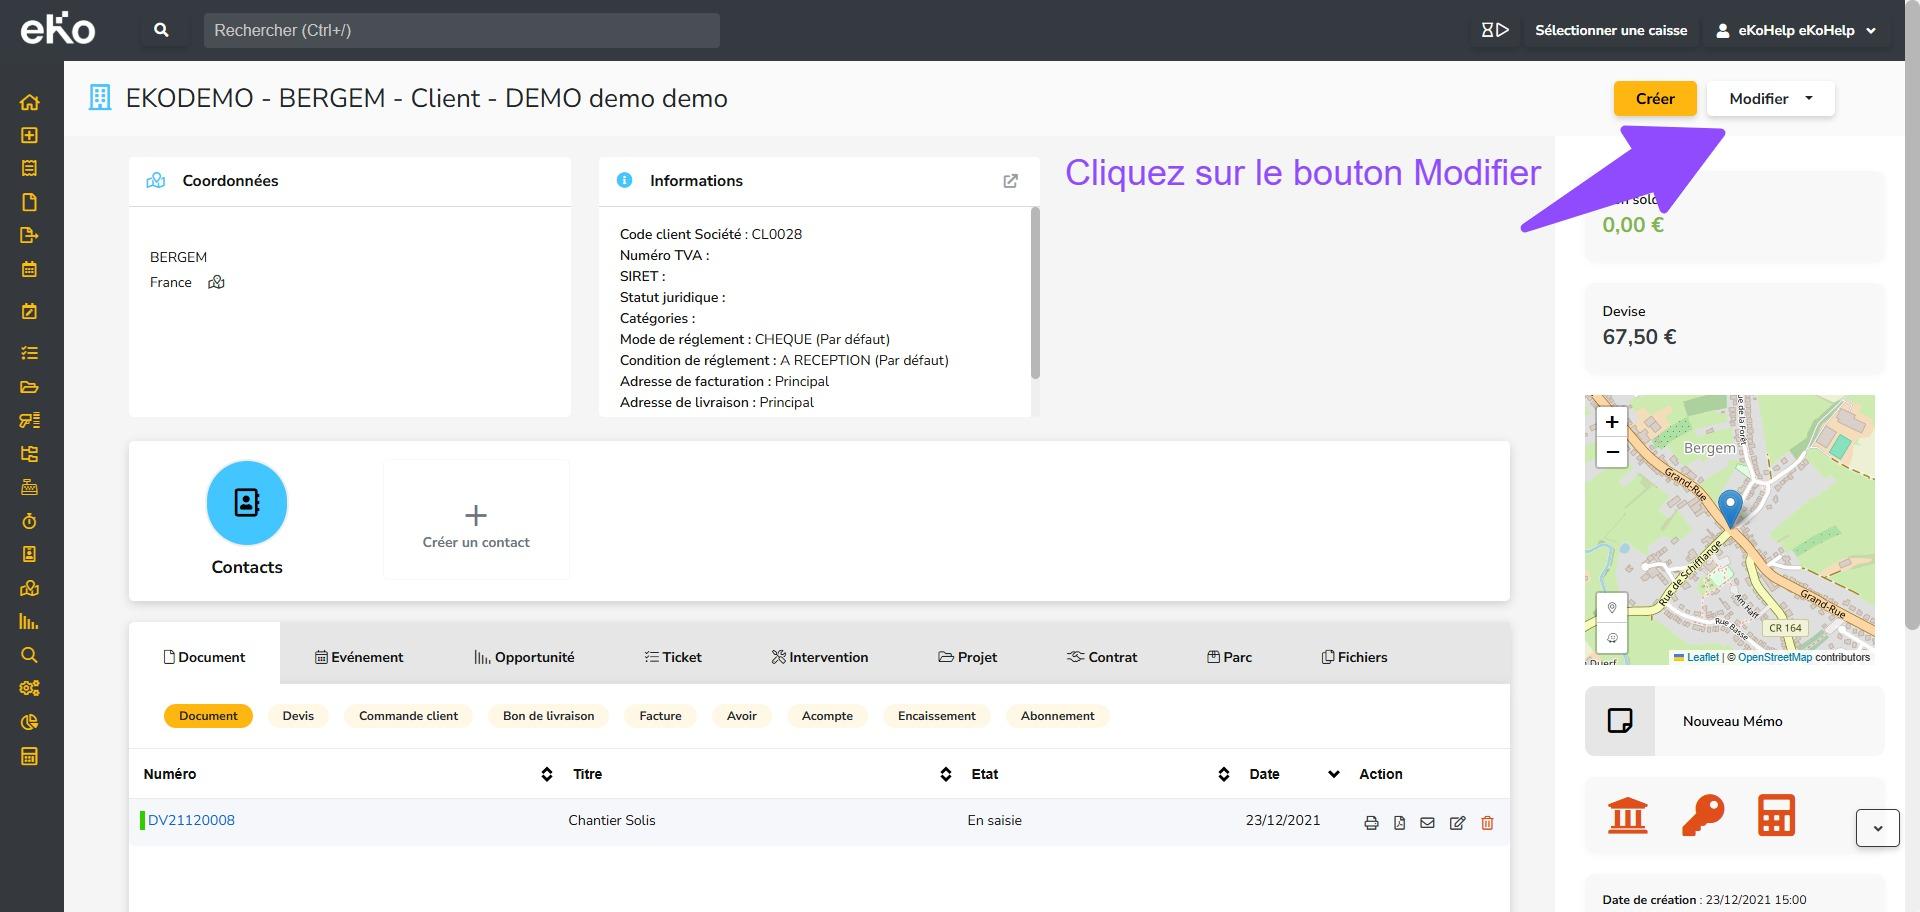The image size is (1920, 912).
Task: Open the orange bank building icon
Action: [1627, 816]
